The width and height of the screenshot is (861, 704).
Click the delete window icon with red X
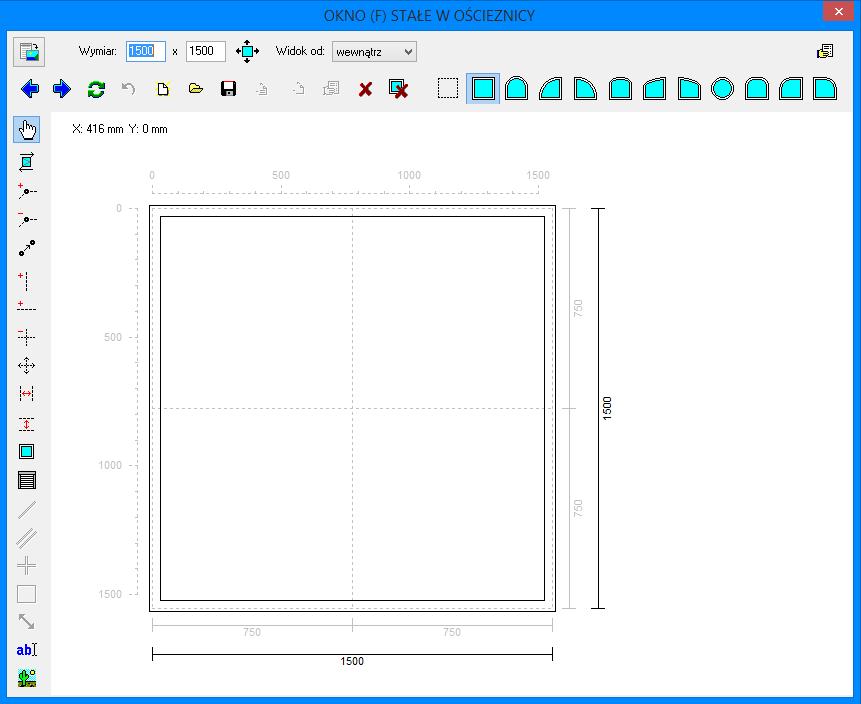pyautogui.click(x=398, y=89)
